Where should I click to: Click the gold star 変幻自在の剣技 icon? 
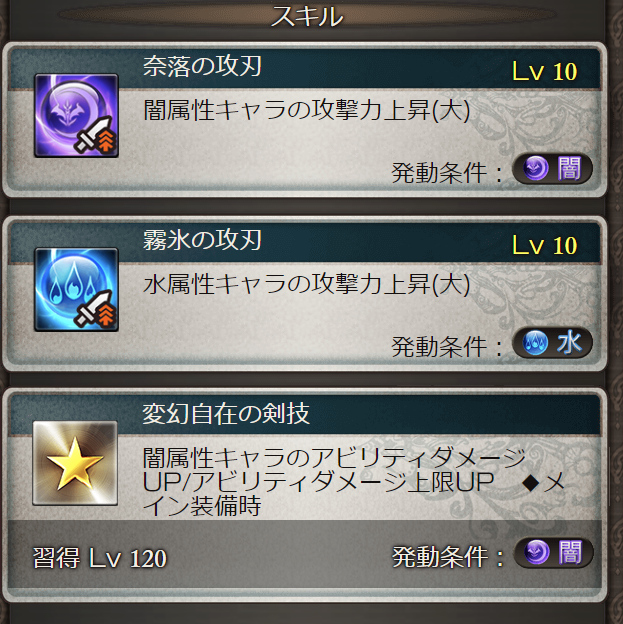click(75, 463)
